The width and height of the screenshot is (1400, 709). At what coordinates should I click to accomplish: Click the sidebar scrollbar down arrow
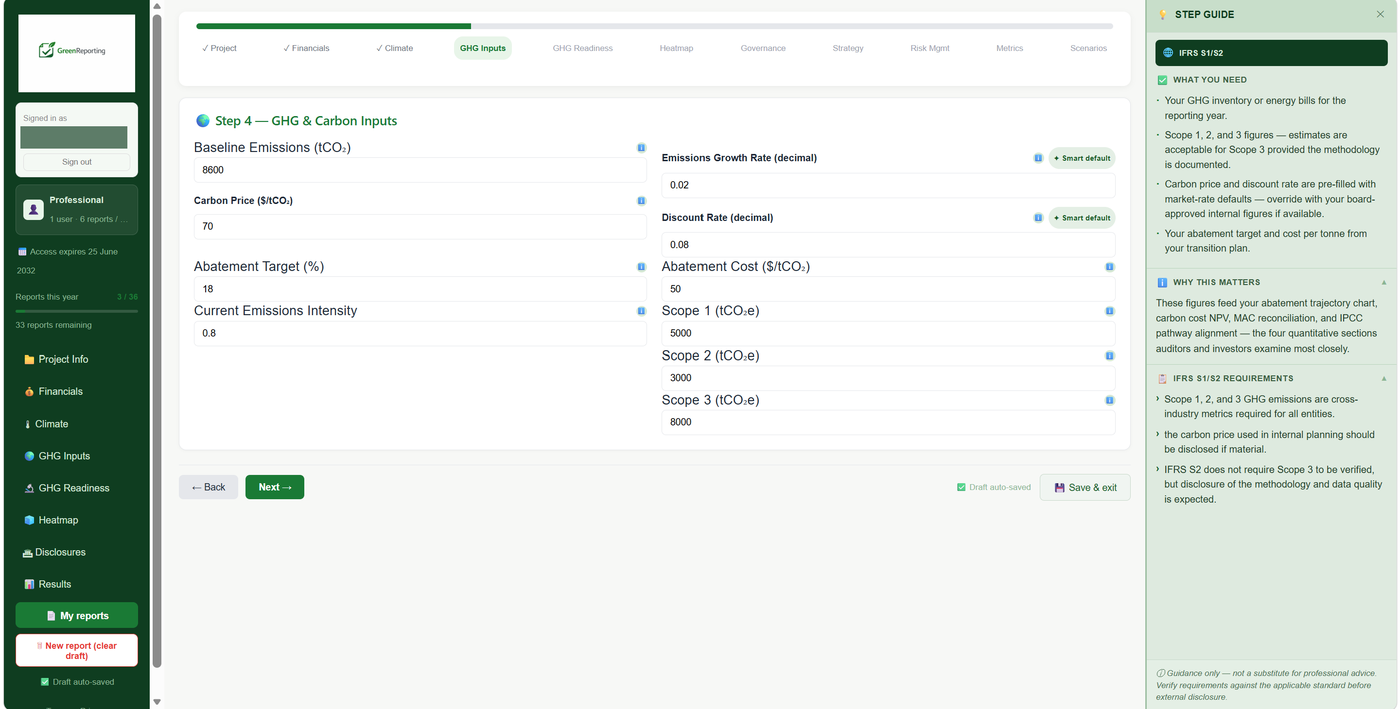coord(157,702)
